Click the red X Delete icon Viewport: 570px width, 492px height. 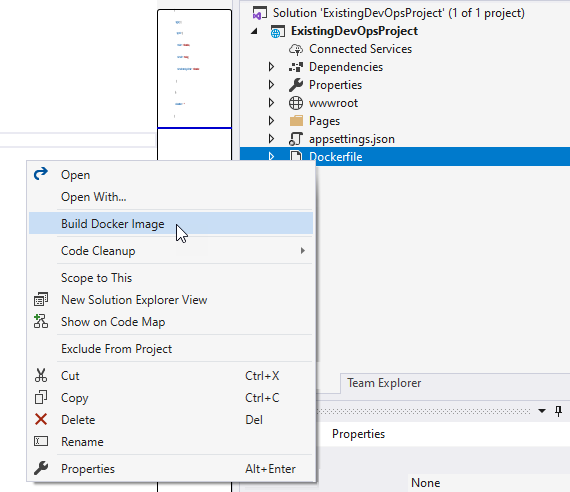pyautogui.click(x=41, y=419)
